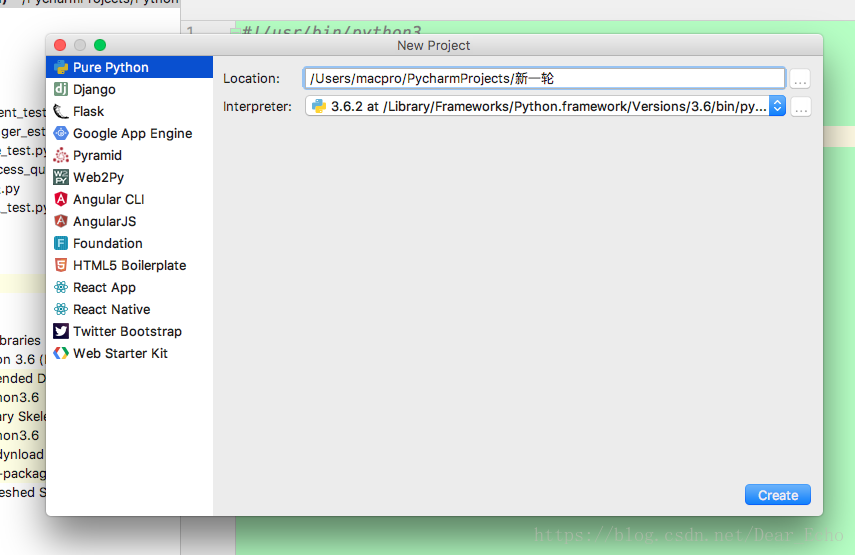This screenshot has height=555, width=855.
Task: Choose the Angular CLI icon
Action: pyautogui.click(x=61, y=199)
